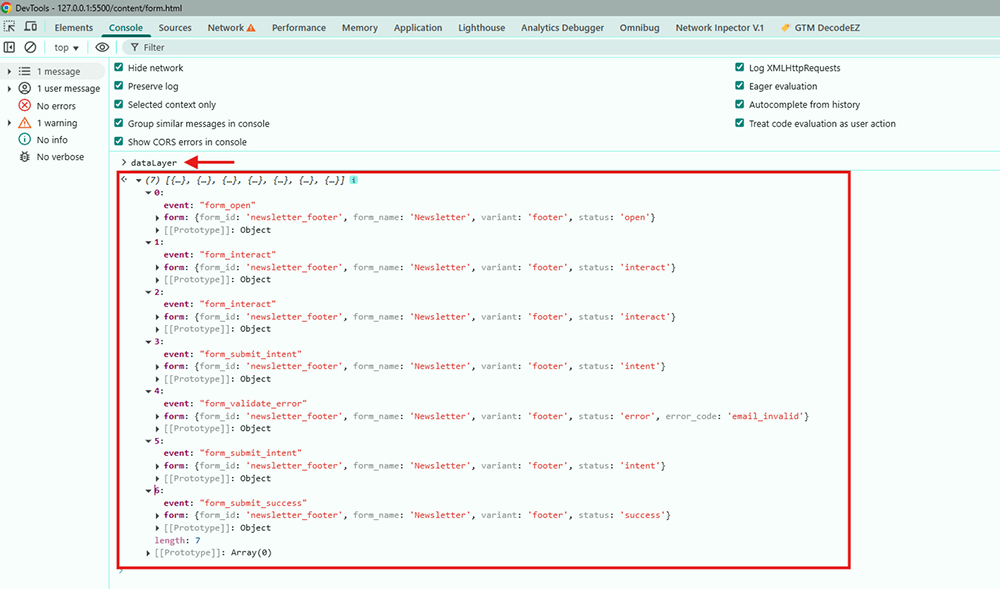Select No info in the sidebar

coord(52,140)
